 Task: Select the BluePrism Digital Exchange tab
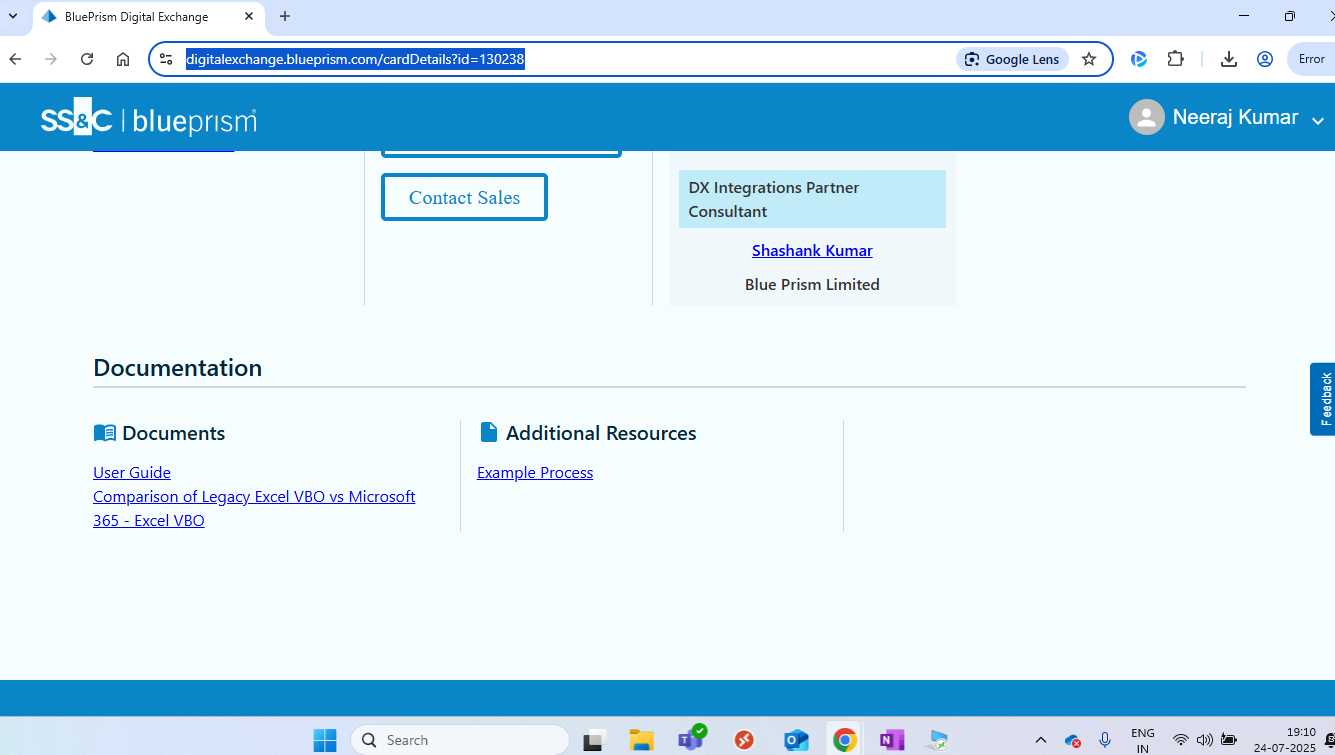point(149,16)
